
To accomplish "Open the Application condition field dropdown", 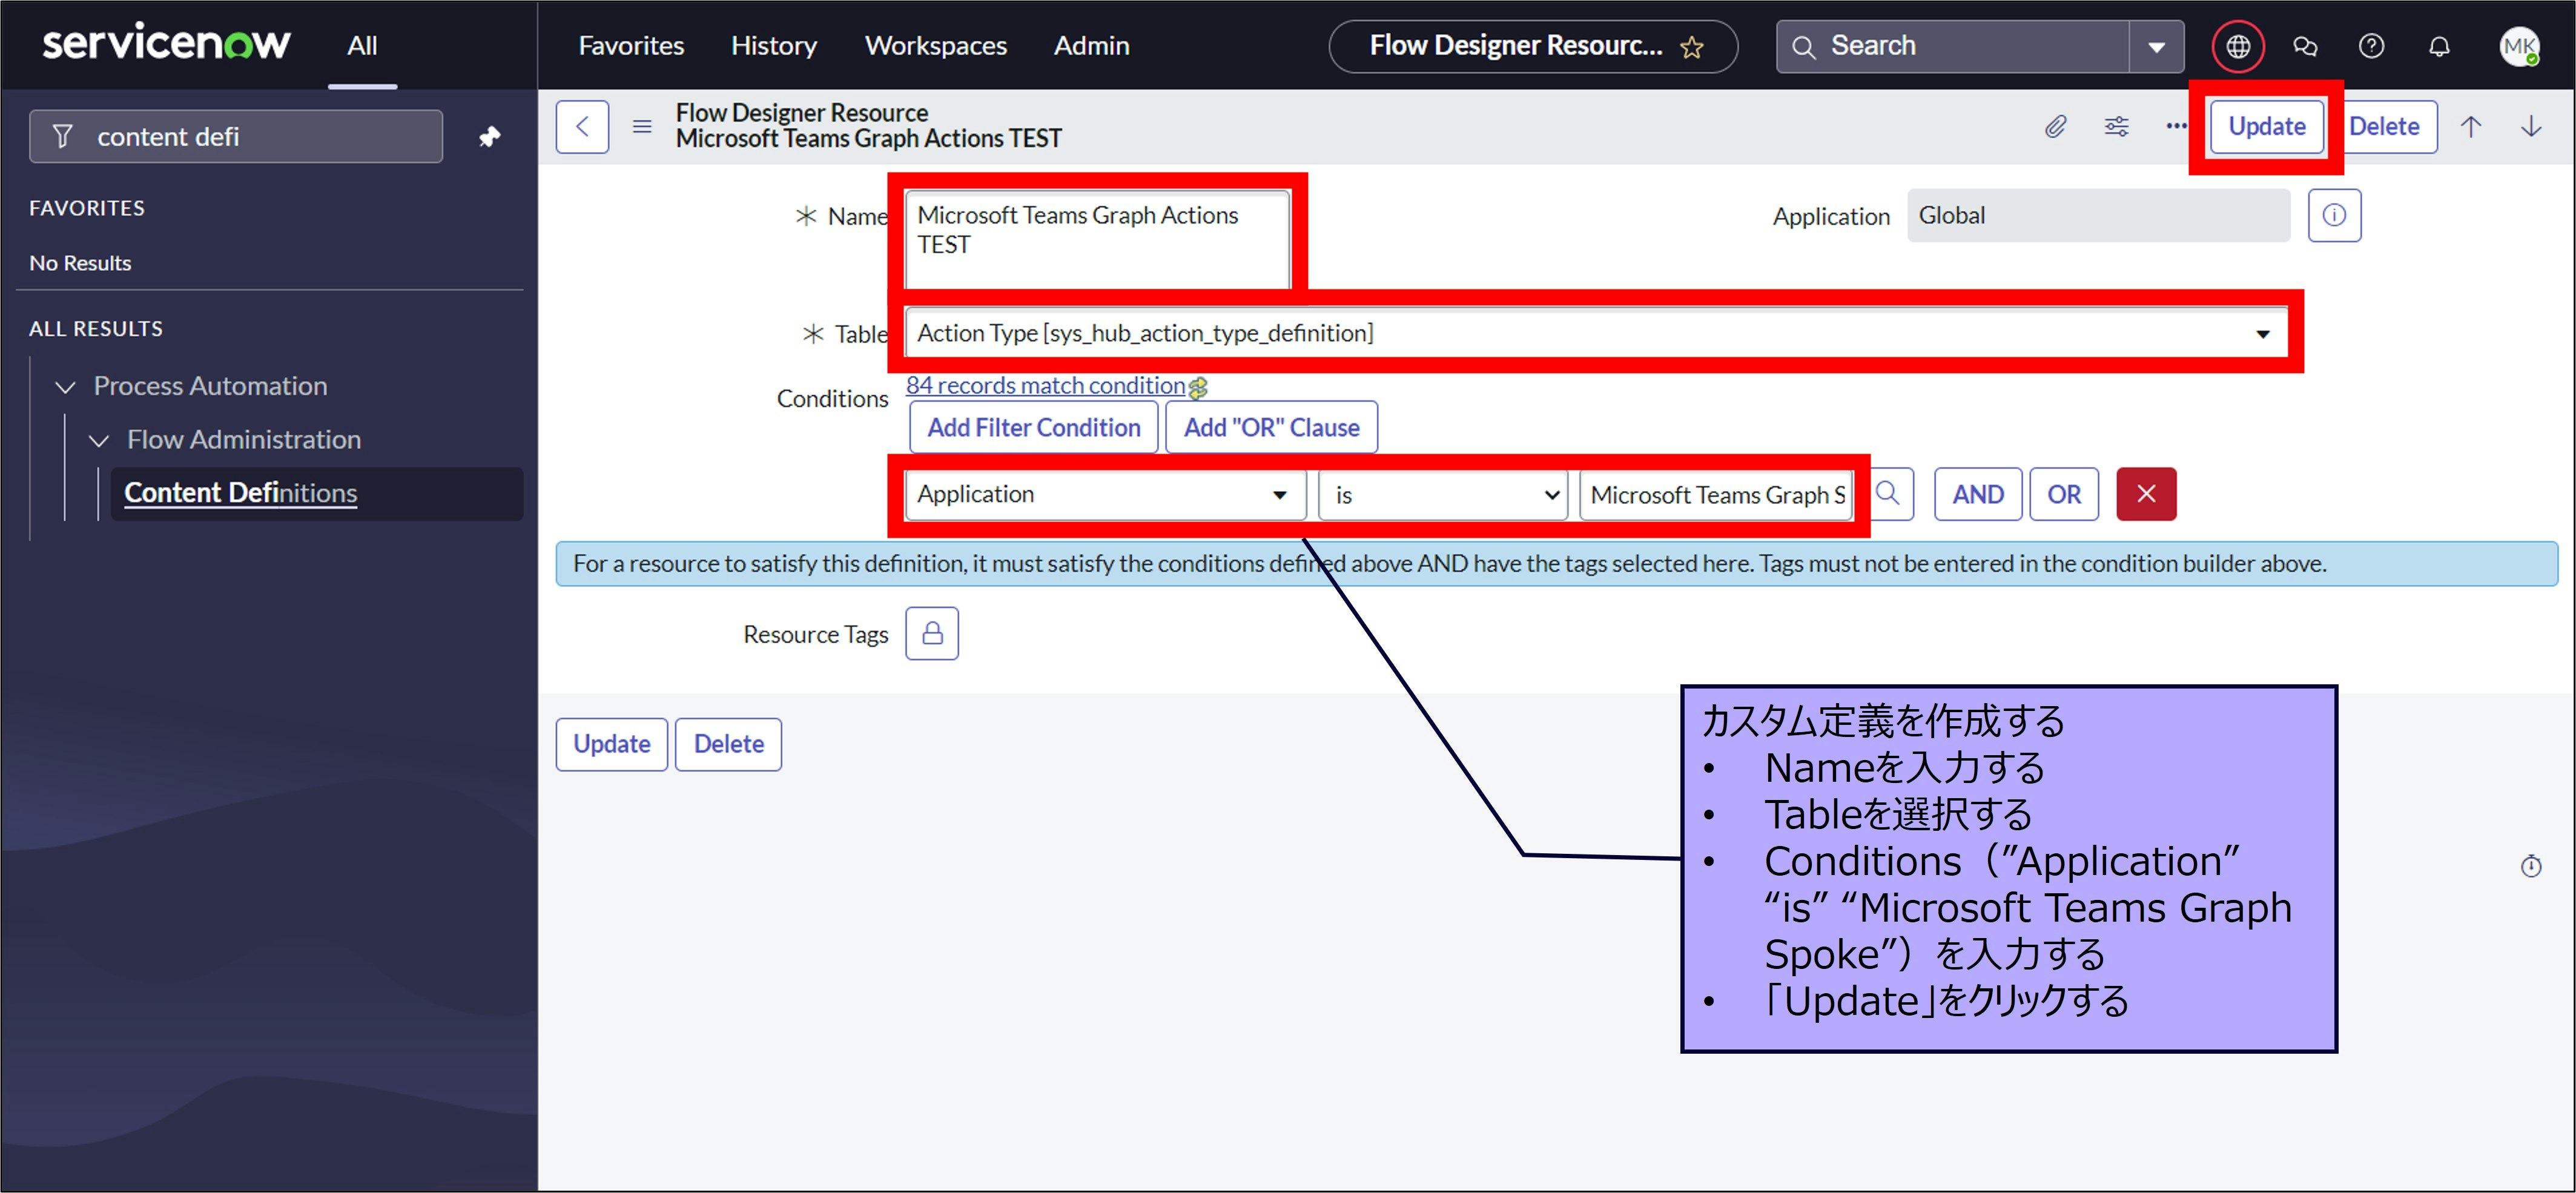I will [1104, 494].
